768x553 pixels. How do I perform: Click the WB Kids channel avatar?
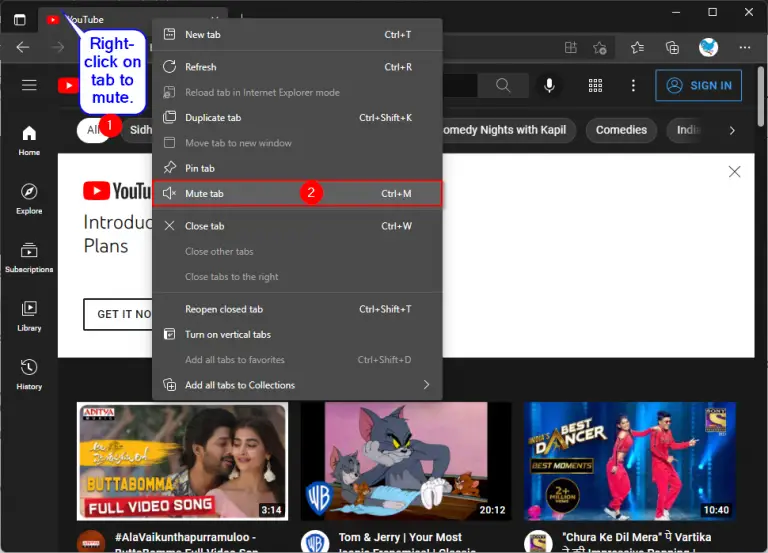tap(314, 541)
